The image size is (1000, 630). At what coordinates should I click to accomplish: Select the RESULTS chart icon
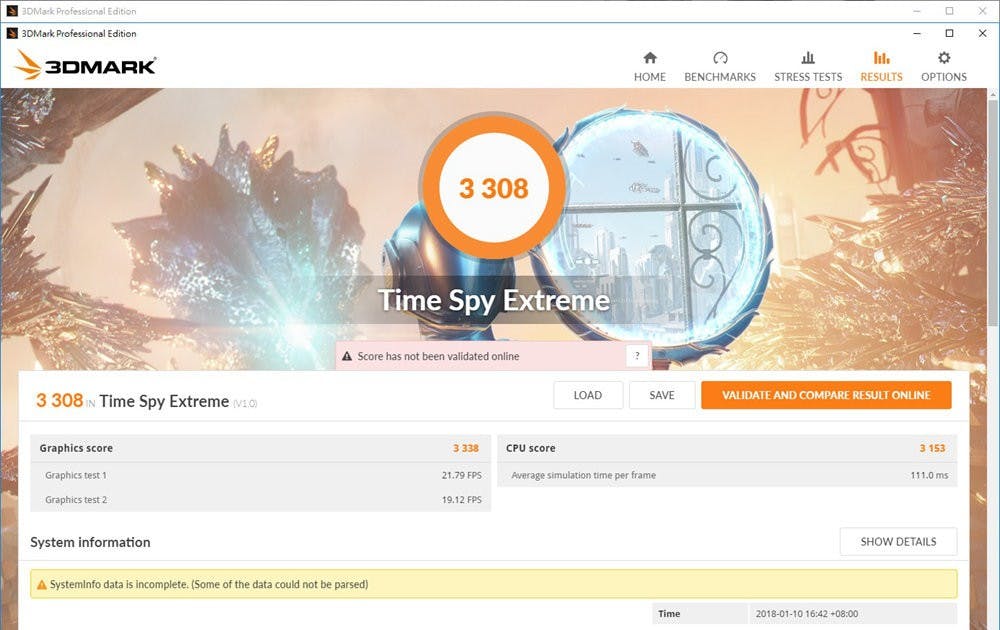881,58
